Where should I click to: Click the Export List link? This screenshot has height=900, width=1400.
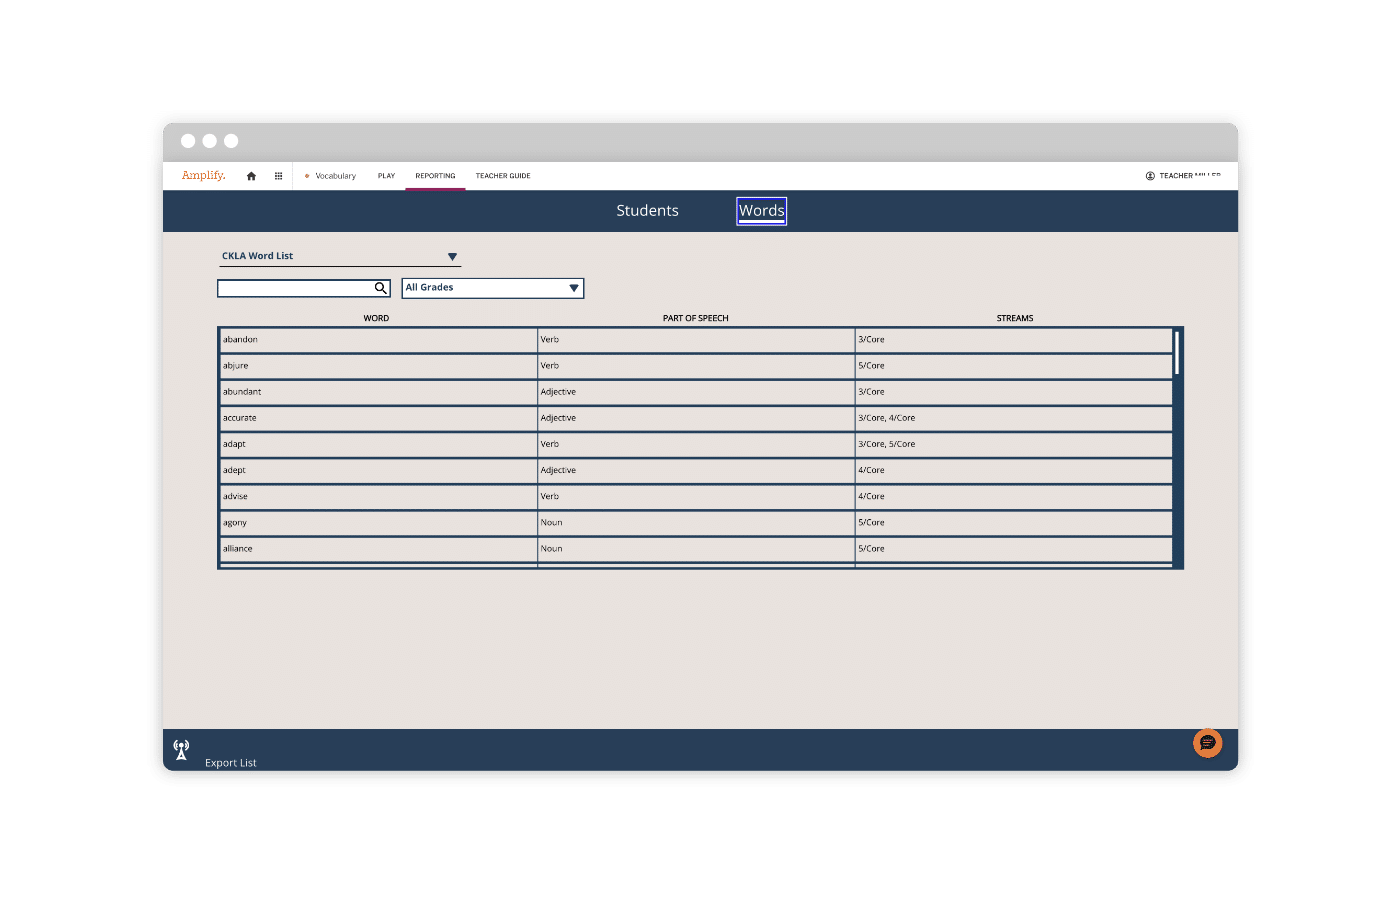[231, 763]
